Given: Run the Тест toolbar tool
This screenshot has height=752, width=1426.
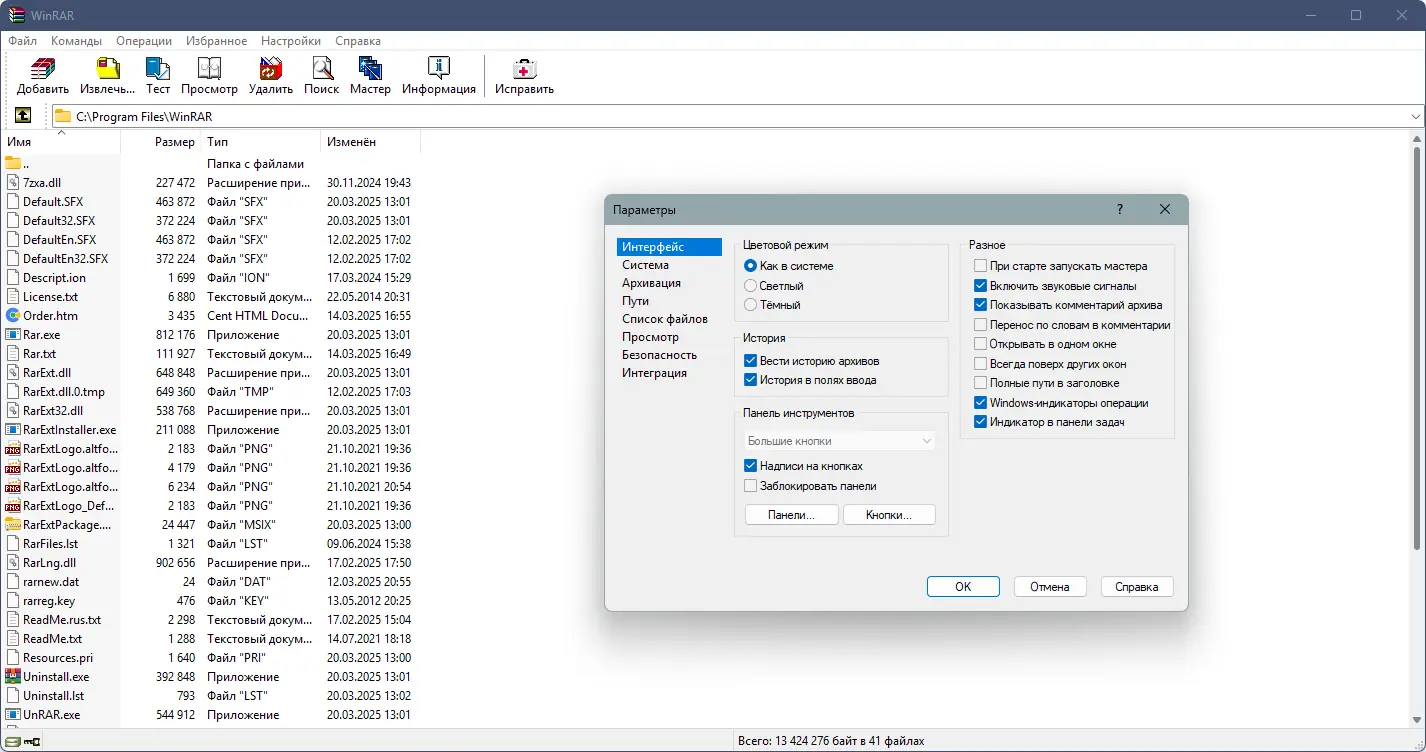Looking at the screenshot, I should (x=158, y=68).
